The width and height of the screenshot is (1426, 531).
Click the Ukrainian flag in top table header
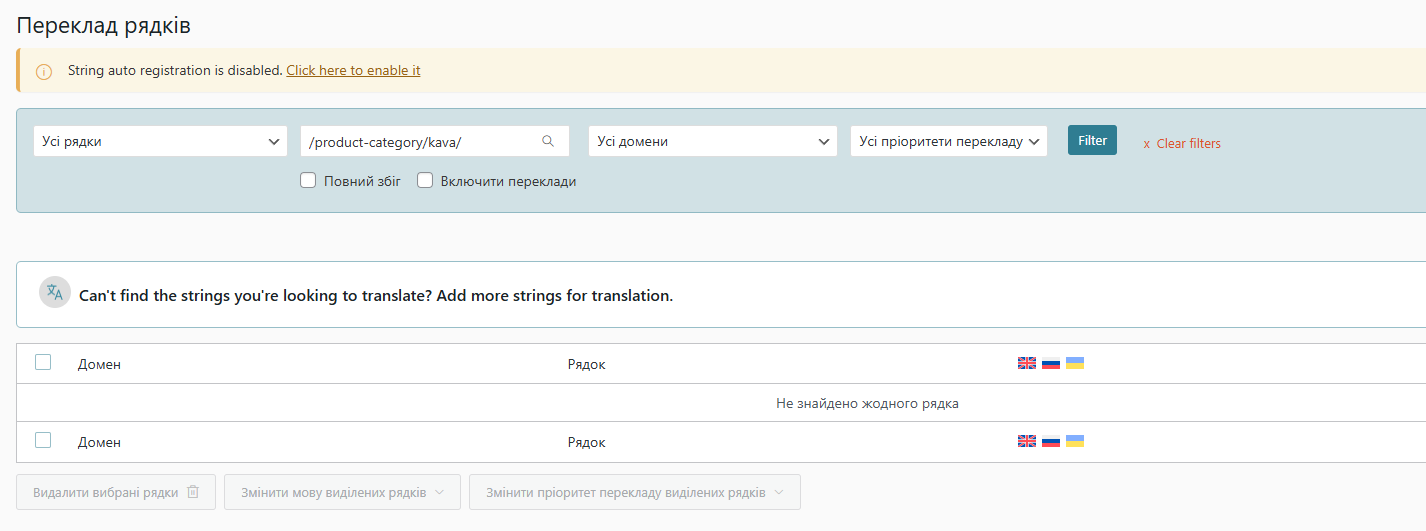pyautogui.click(x=1075, y=363)
